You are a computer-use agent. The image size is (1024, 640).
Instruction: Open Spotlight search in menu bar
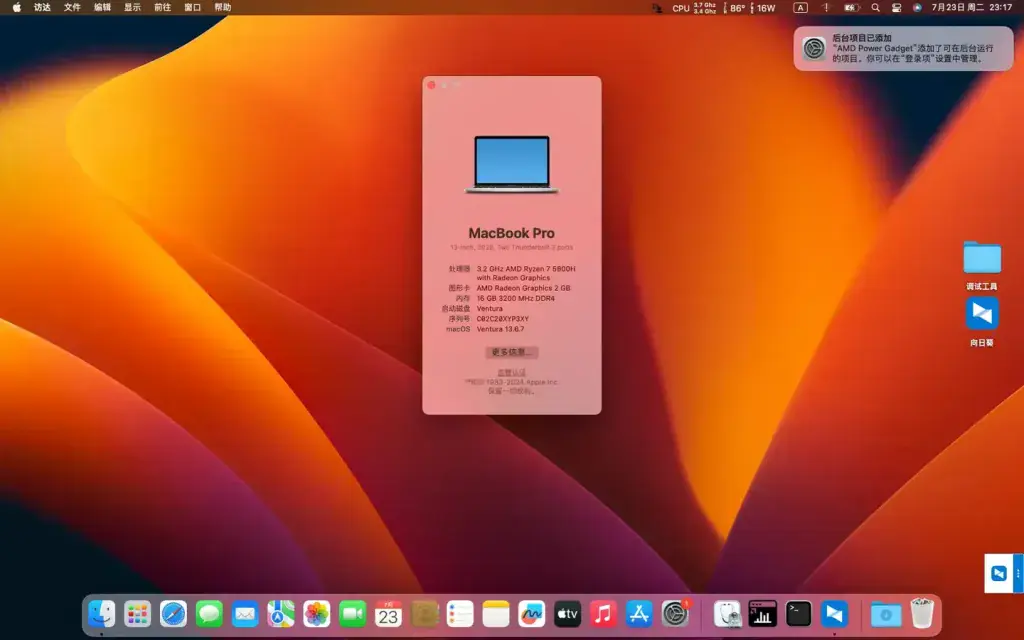876,8
